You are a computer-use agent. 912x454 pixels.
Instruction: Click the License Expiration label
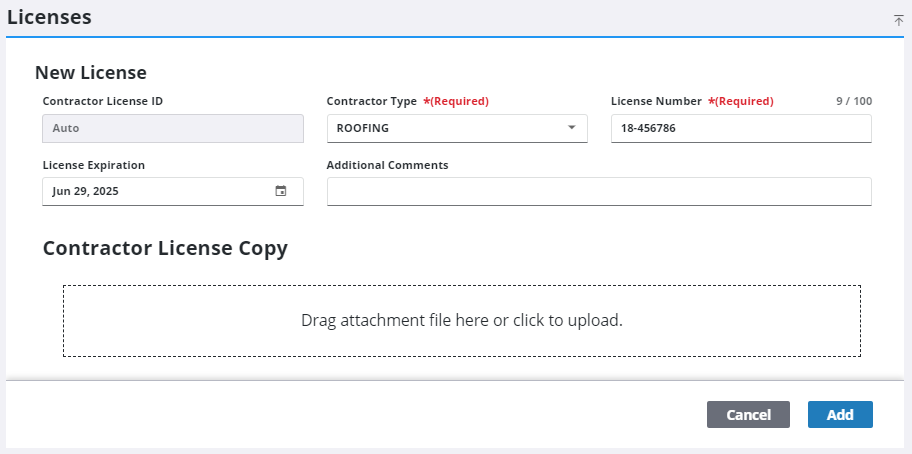[x=94, y=165]
